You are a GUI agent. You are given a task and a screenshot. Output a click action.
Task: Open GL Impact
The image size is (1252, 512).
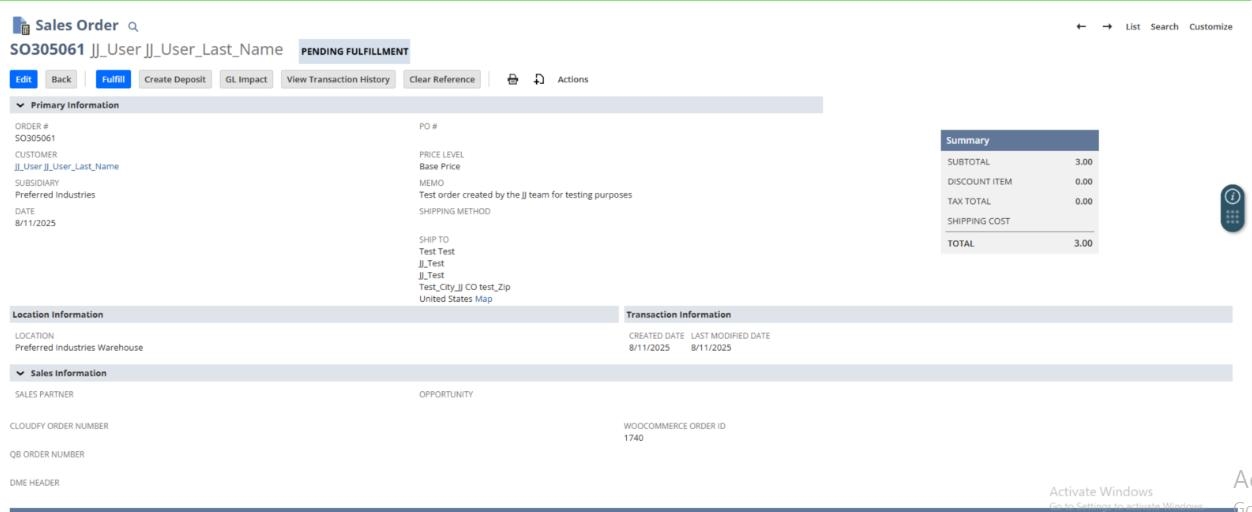tap(247, 79)
